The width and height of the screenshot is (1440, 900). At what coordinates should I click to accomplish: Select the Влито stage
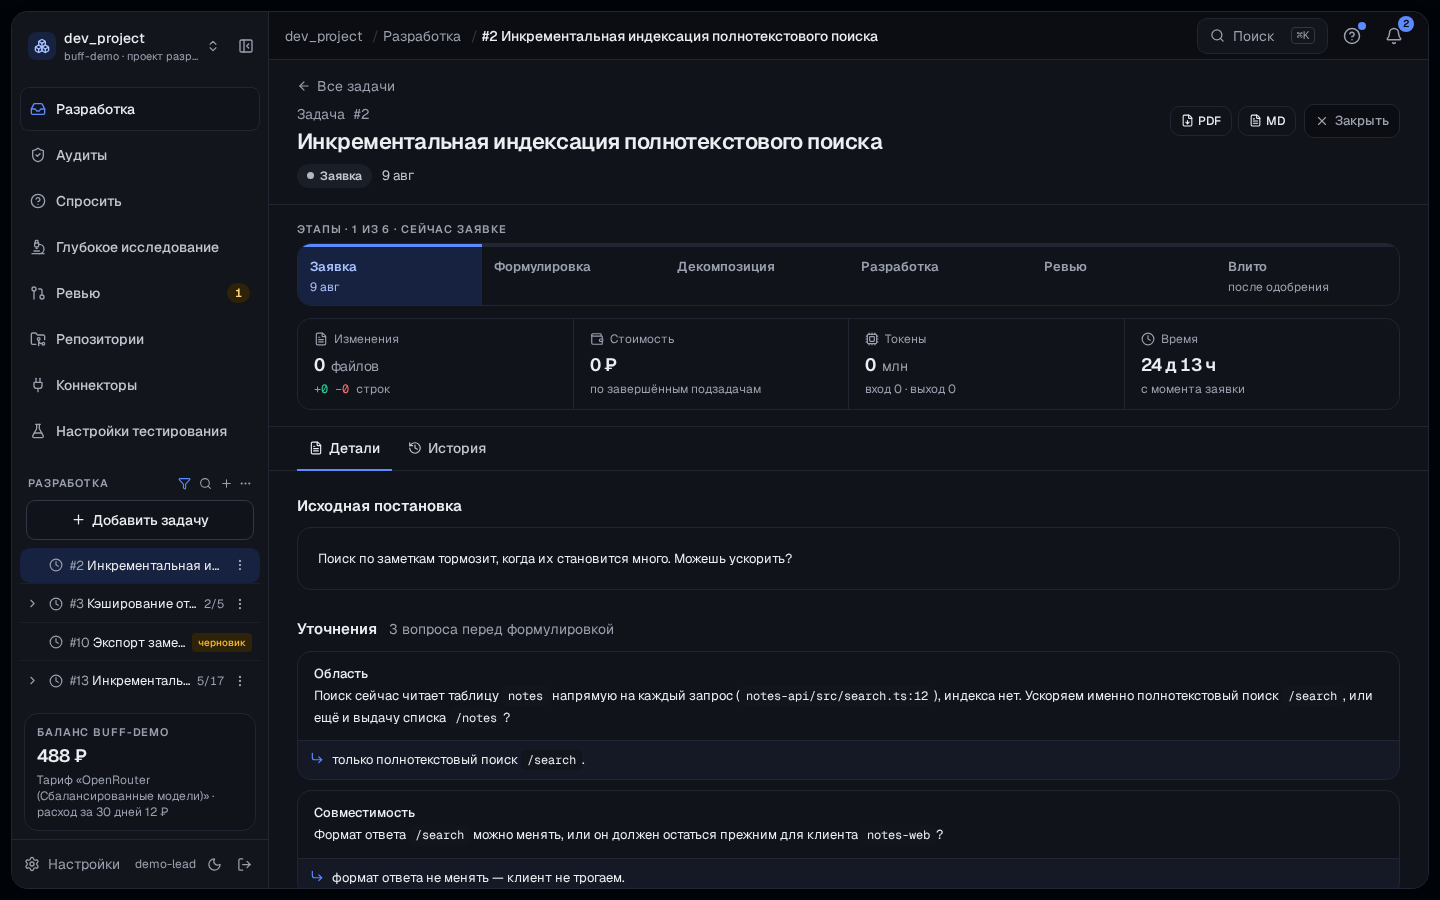point(1307,276)
